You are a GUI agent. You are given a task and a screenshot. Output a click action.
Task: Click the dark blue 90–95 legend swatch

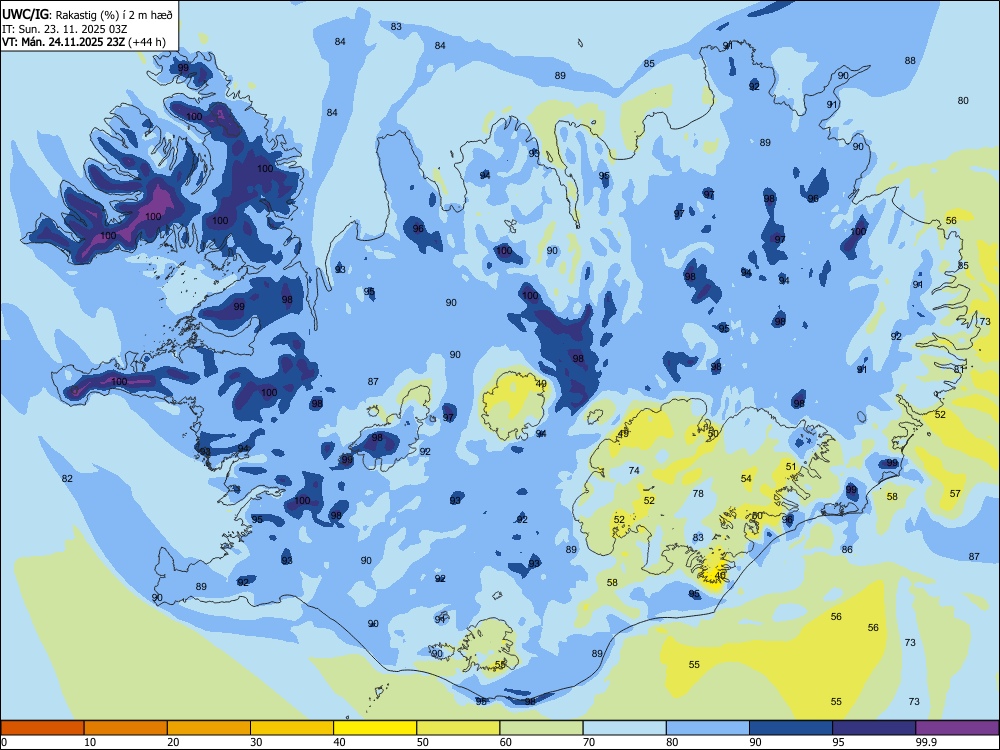[791, 728]
